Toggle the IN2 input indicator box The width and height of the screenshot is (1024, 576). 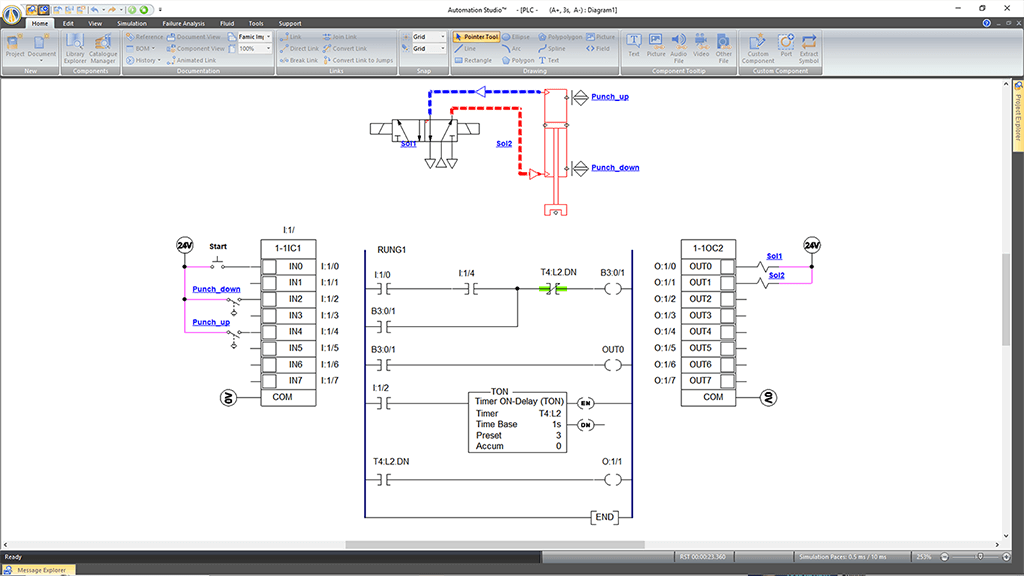(269, 299)
